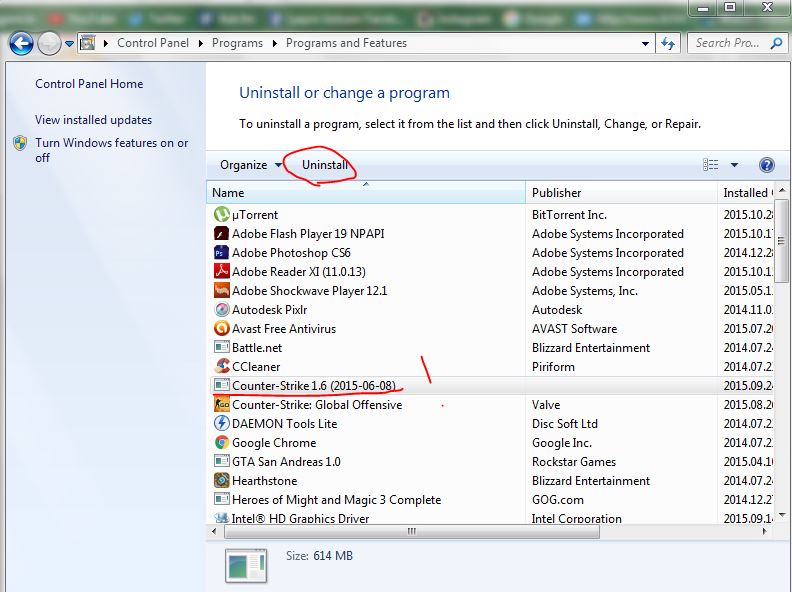This screenshot has width=792, height=592.
Task: Click horizontal scrollbar right arrow
Action: click(764, 531)
